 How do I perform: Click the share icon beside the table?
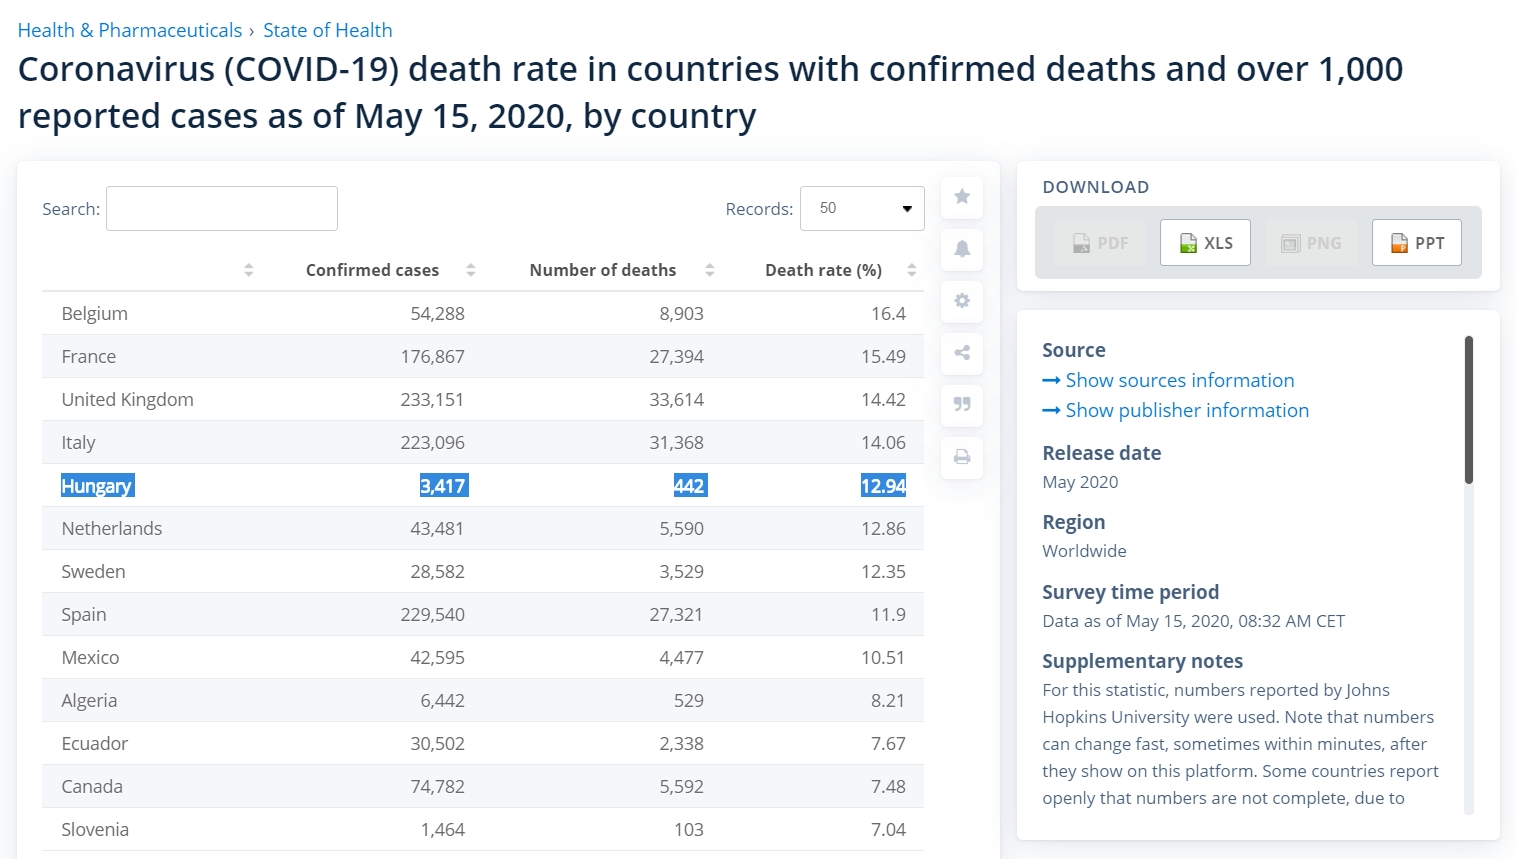[x=962, y=353]
